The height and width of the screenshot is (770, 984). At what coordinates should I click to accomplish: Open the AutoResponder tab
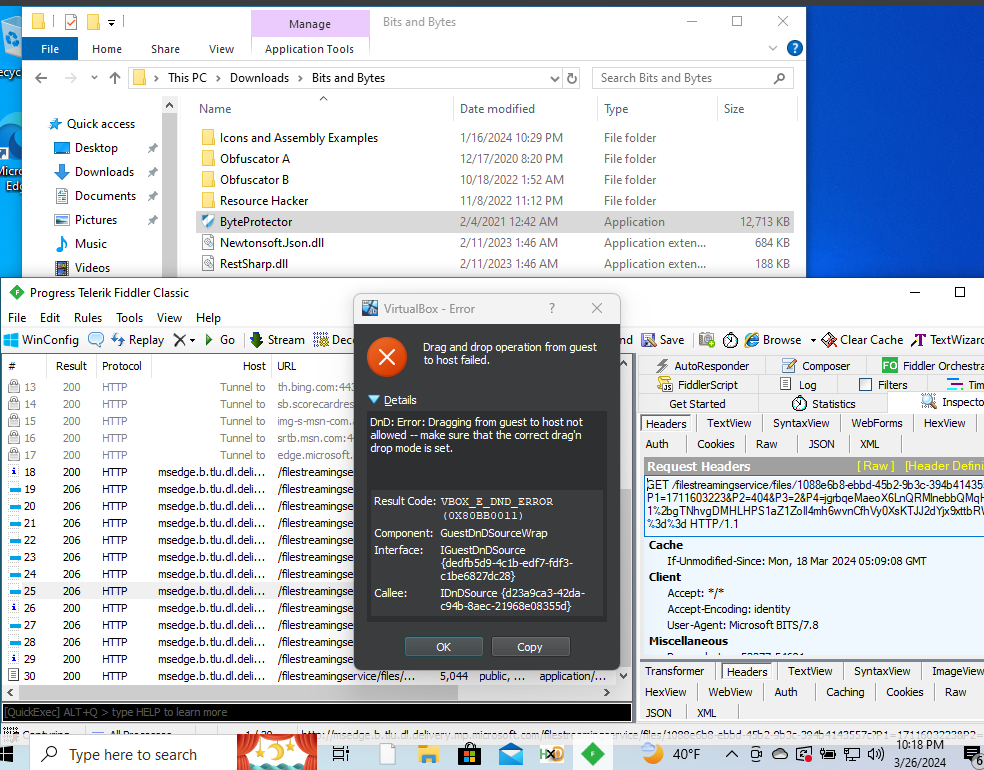[x=702, y=365]
